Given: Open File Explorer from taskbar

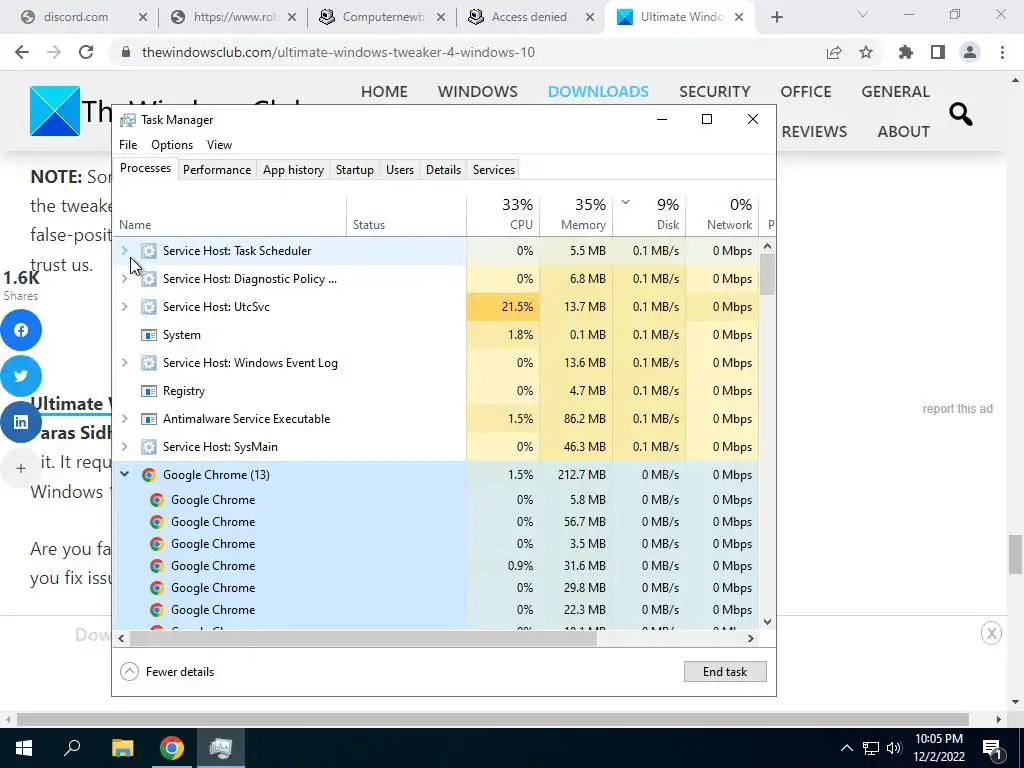Looking at the screenshot, I should tap(122, 747).
